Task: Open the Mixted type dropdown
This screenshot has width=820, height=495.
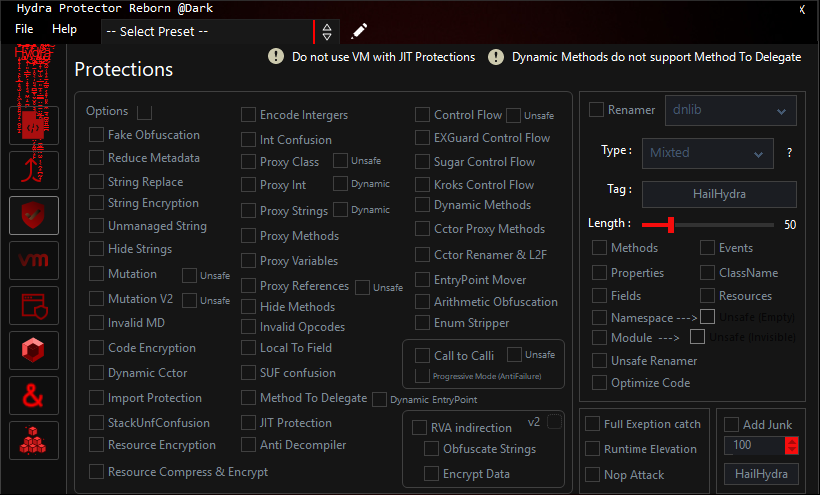Action: tap(706, 153)
